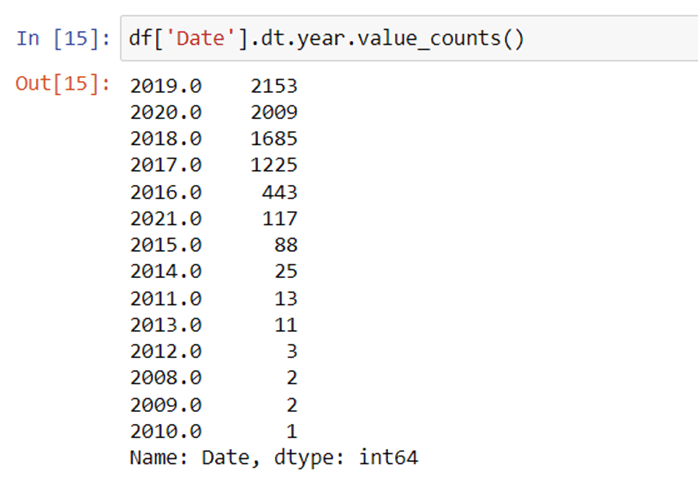This screenshot has height=483, width=698.
Task: Click the count value 25
Action: pos(286,271)
